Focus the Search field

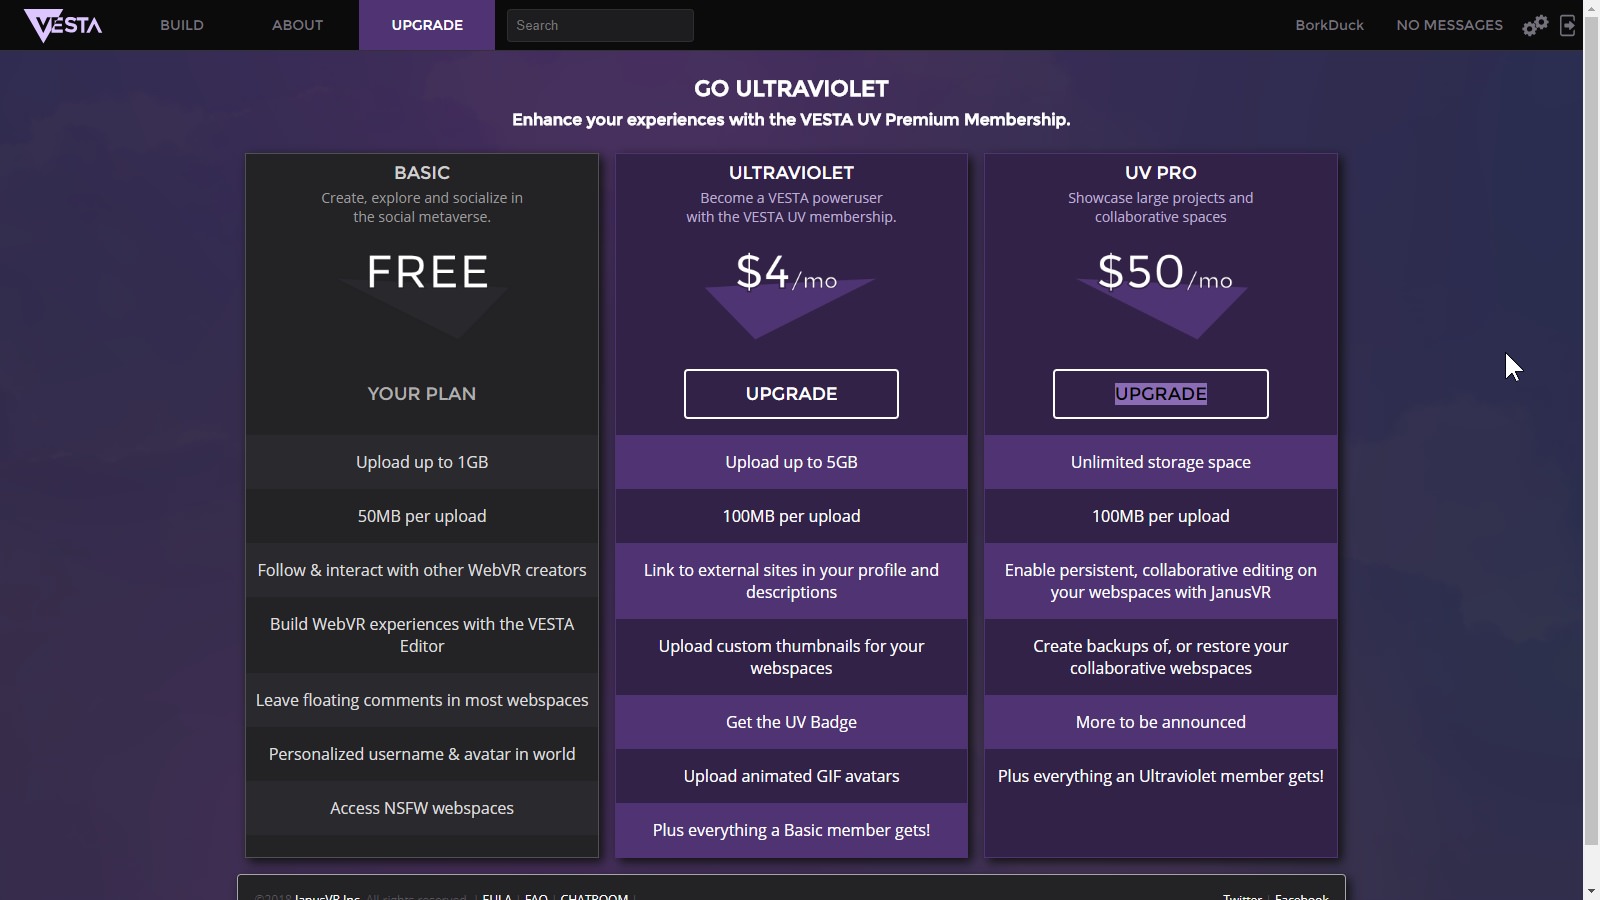pos(600,25)
